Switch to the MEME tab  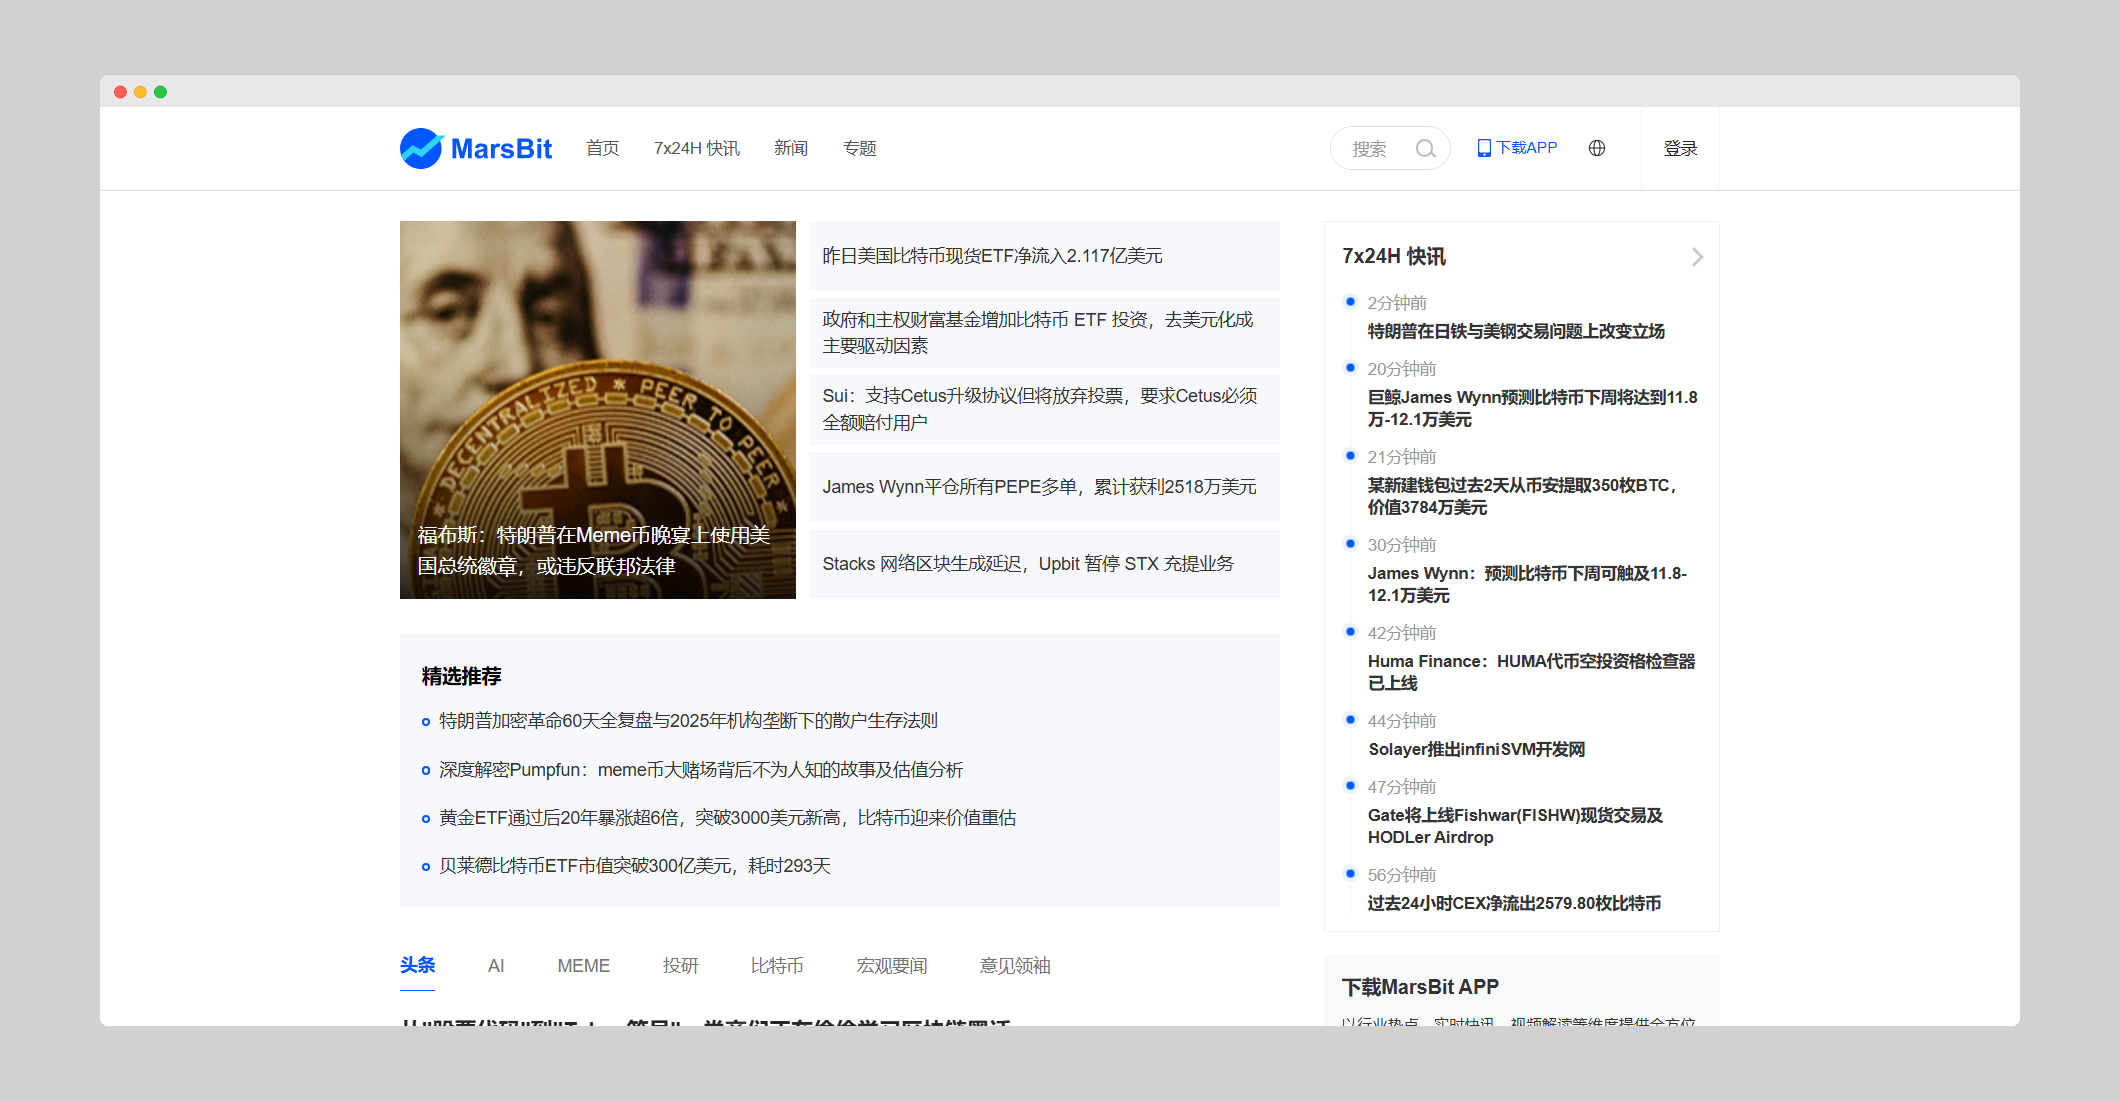pyautogui.click(x=583, y=966)
